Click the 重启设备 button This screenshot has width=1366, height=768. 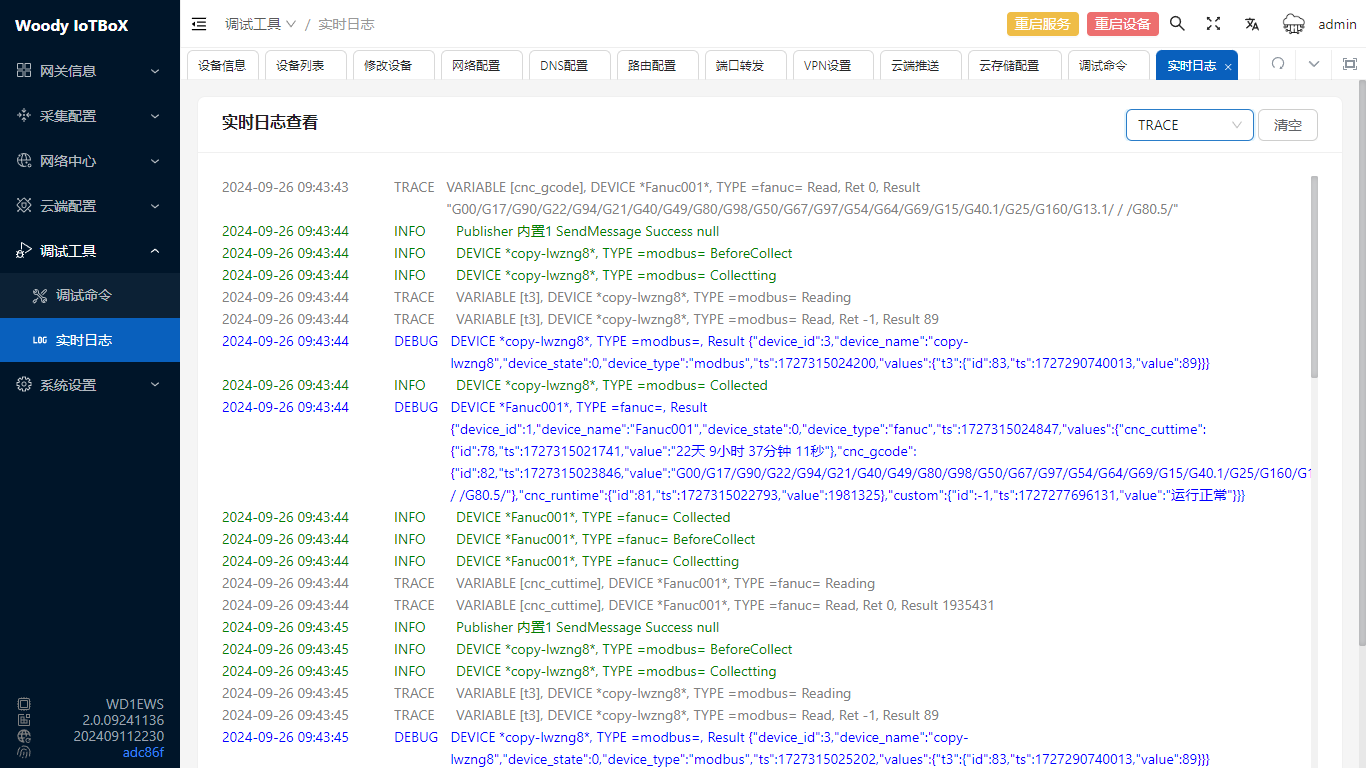(x=1122, y=24)
